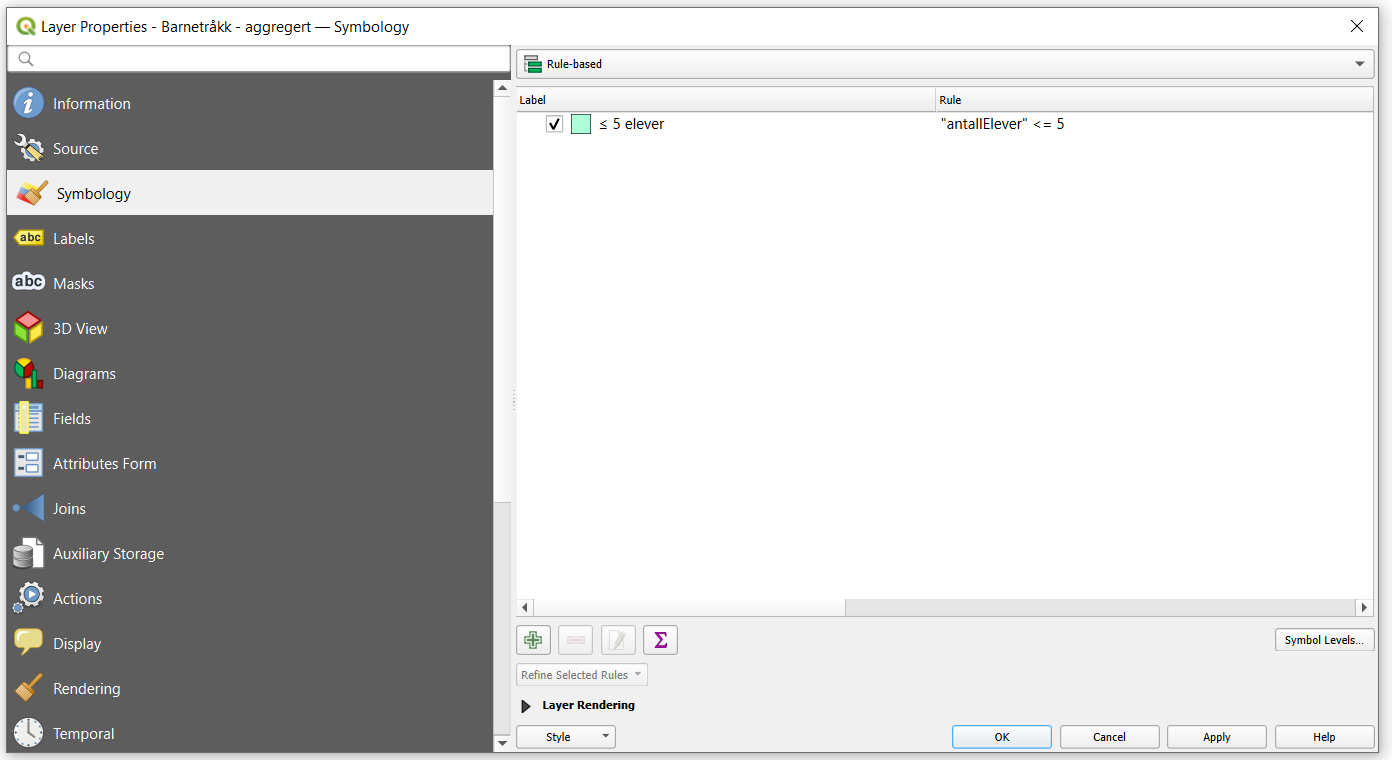
Task: Click rules list horizontal scroll left arrow
Action: [526, 607]
